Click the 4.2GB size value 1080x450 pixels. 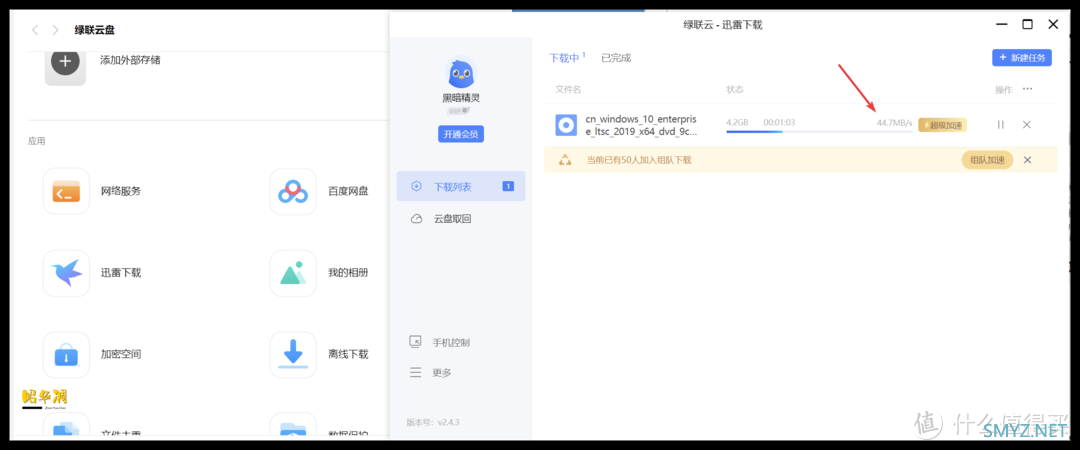point(737,123)
